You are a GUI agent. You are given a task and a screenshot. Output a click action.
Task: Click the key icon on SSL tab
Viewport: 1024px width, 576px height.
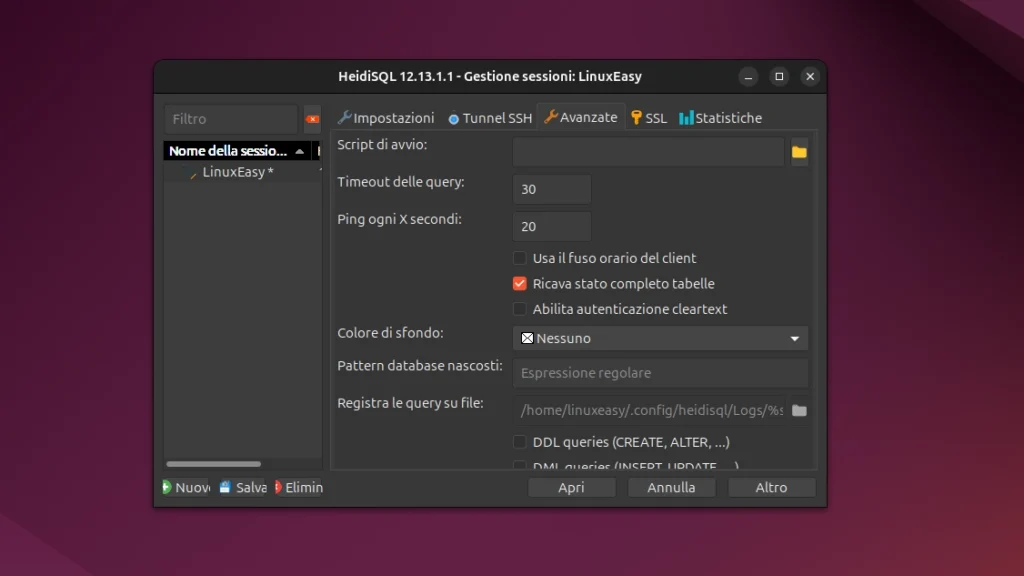(636, 118)
